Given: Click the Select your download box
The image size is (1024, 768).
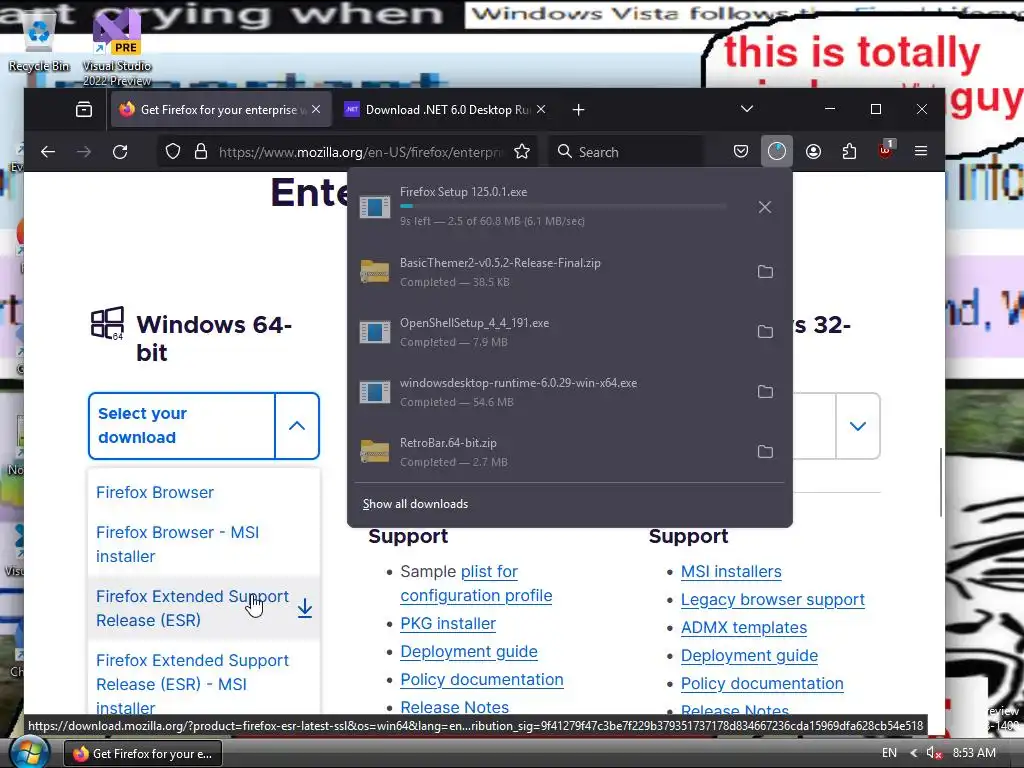Looking at the screenshot, I should coord(182,426).
